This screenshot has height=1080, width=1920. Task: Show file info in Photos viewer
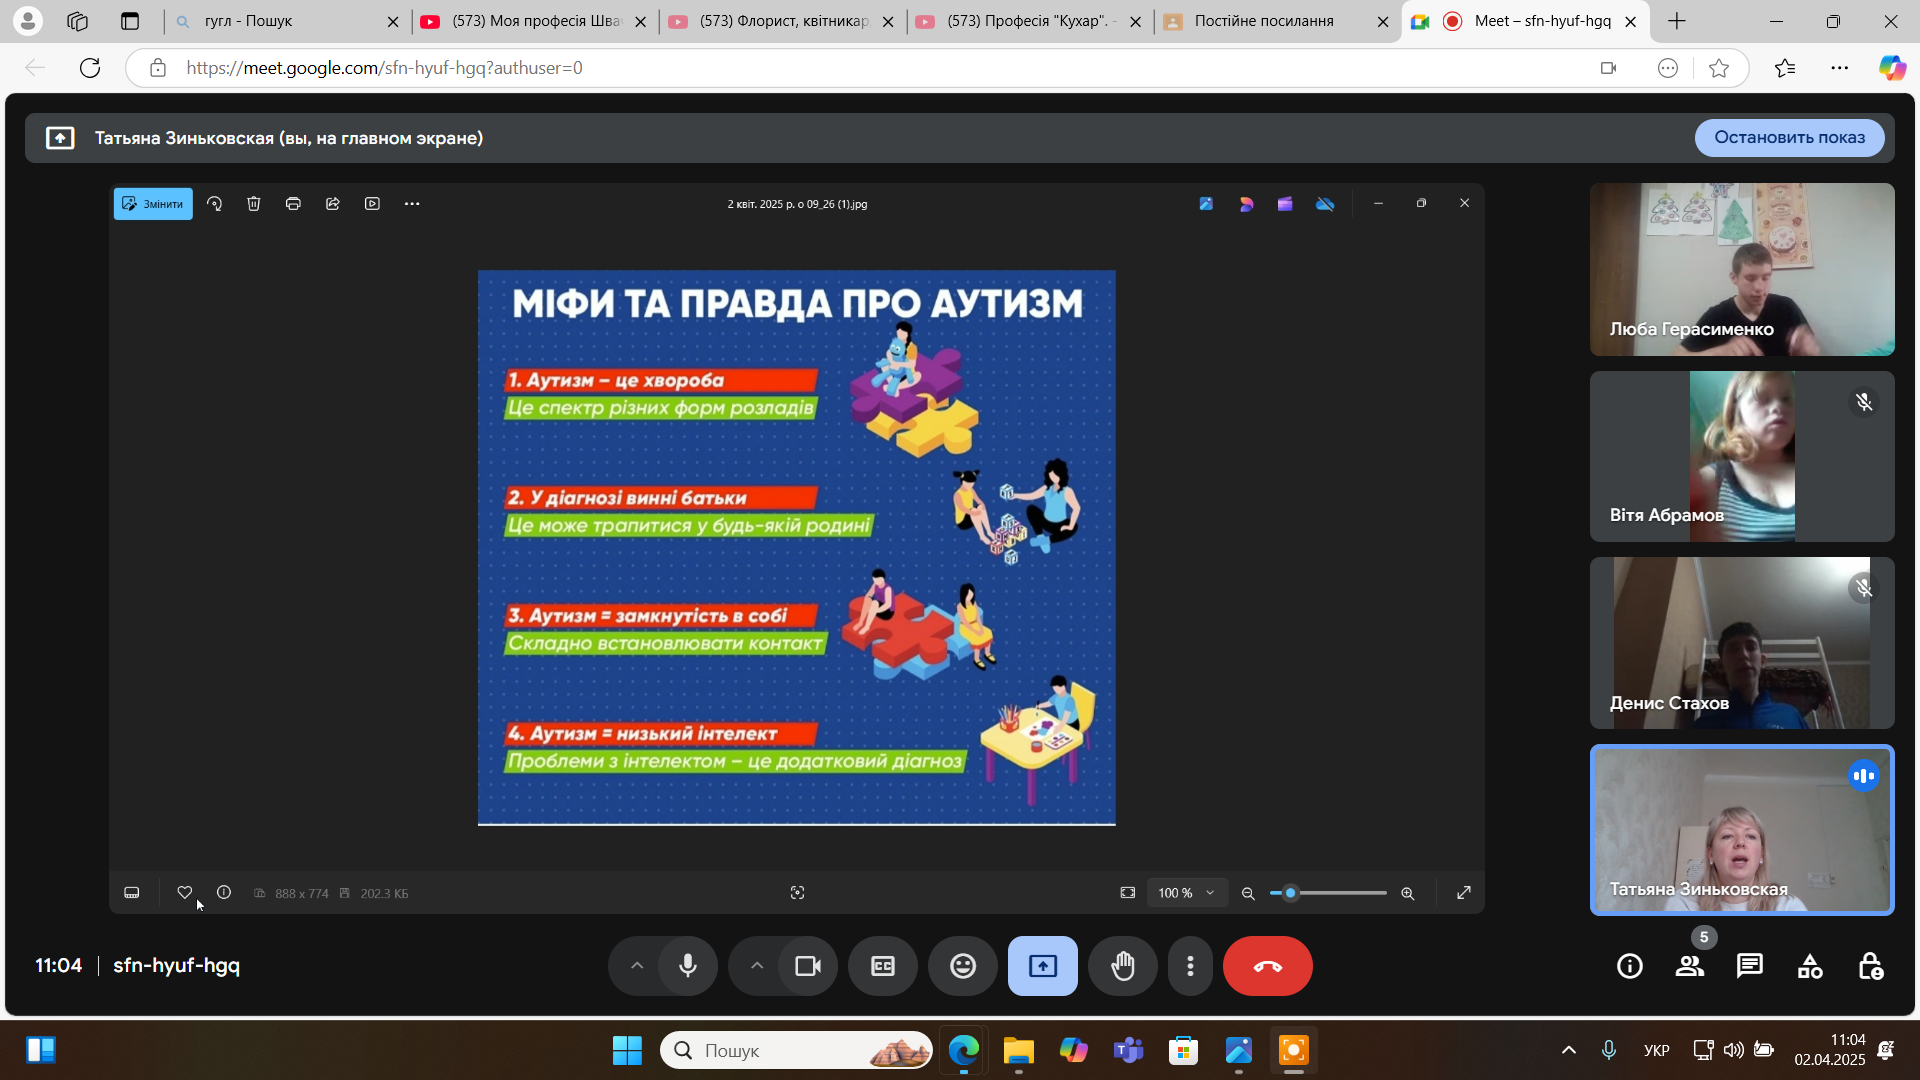224,893
